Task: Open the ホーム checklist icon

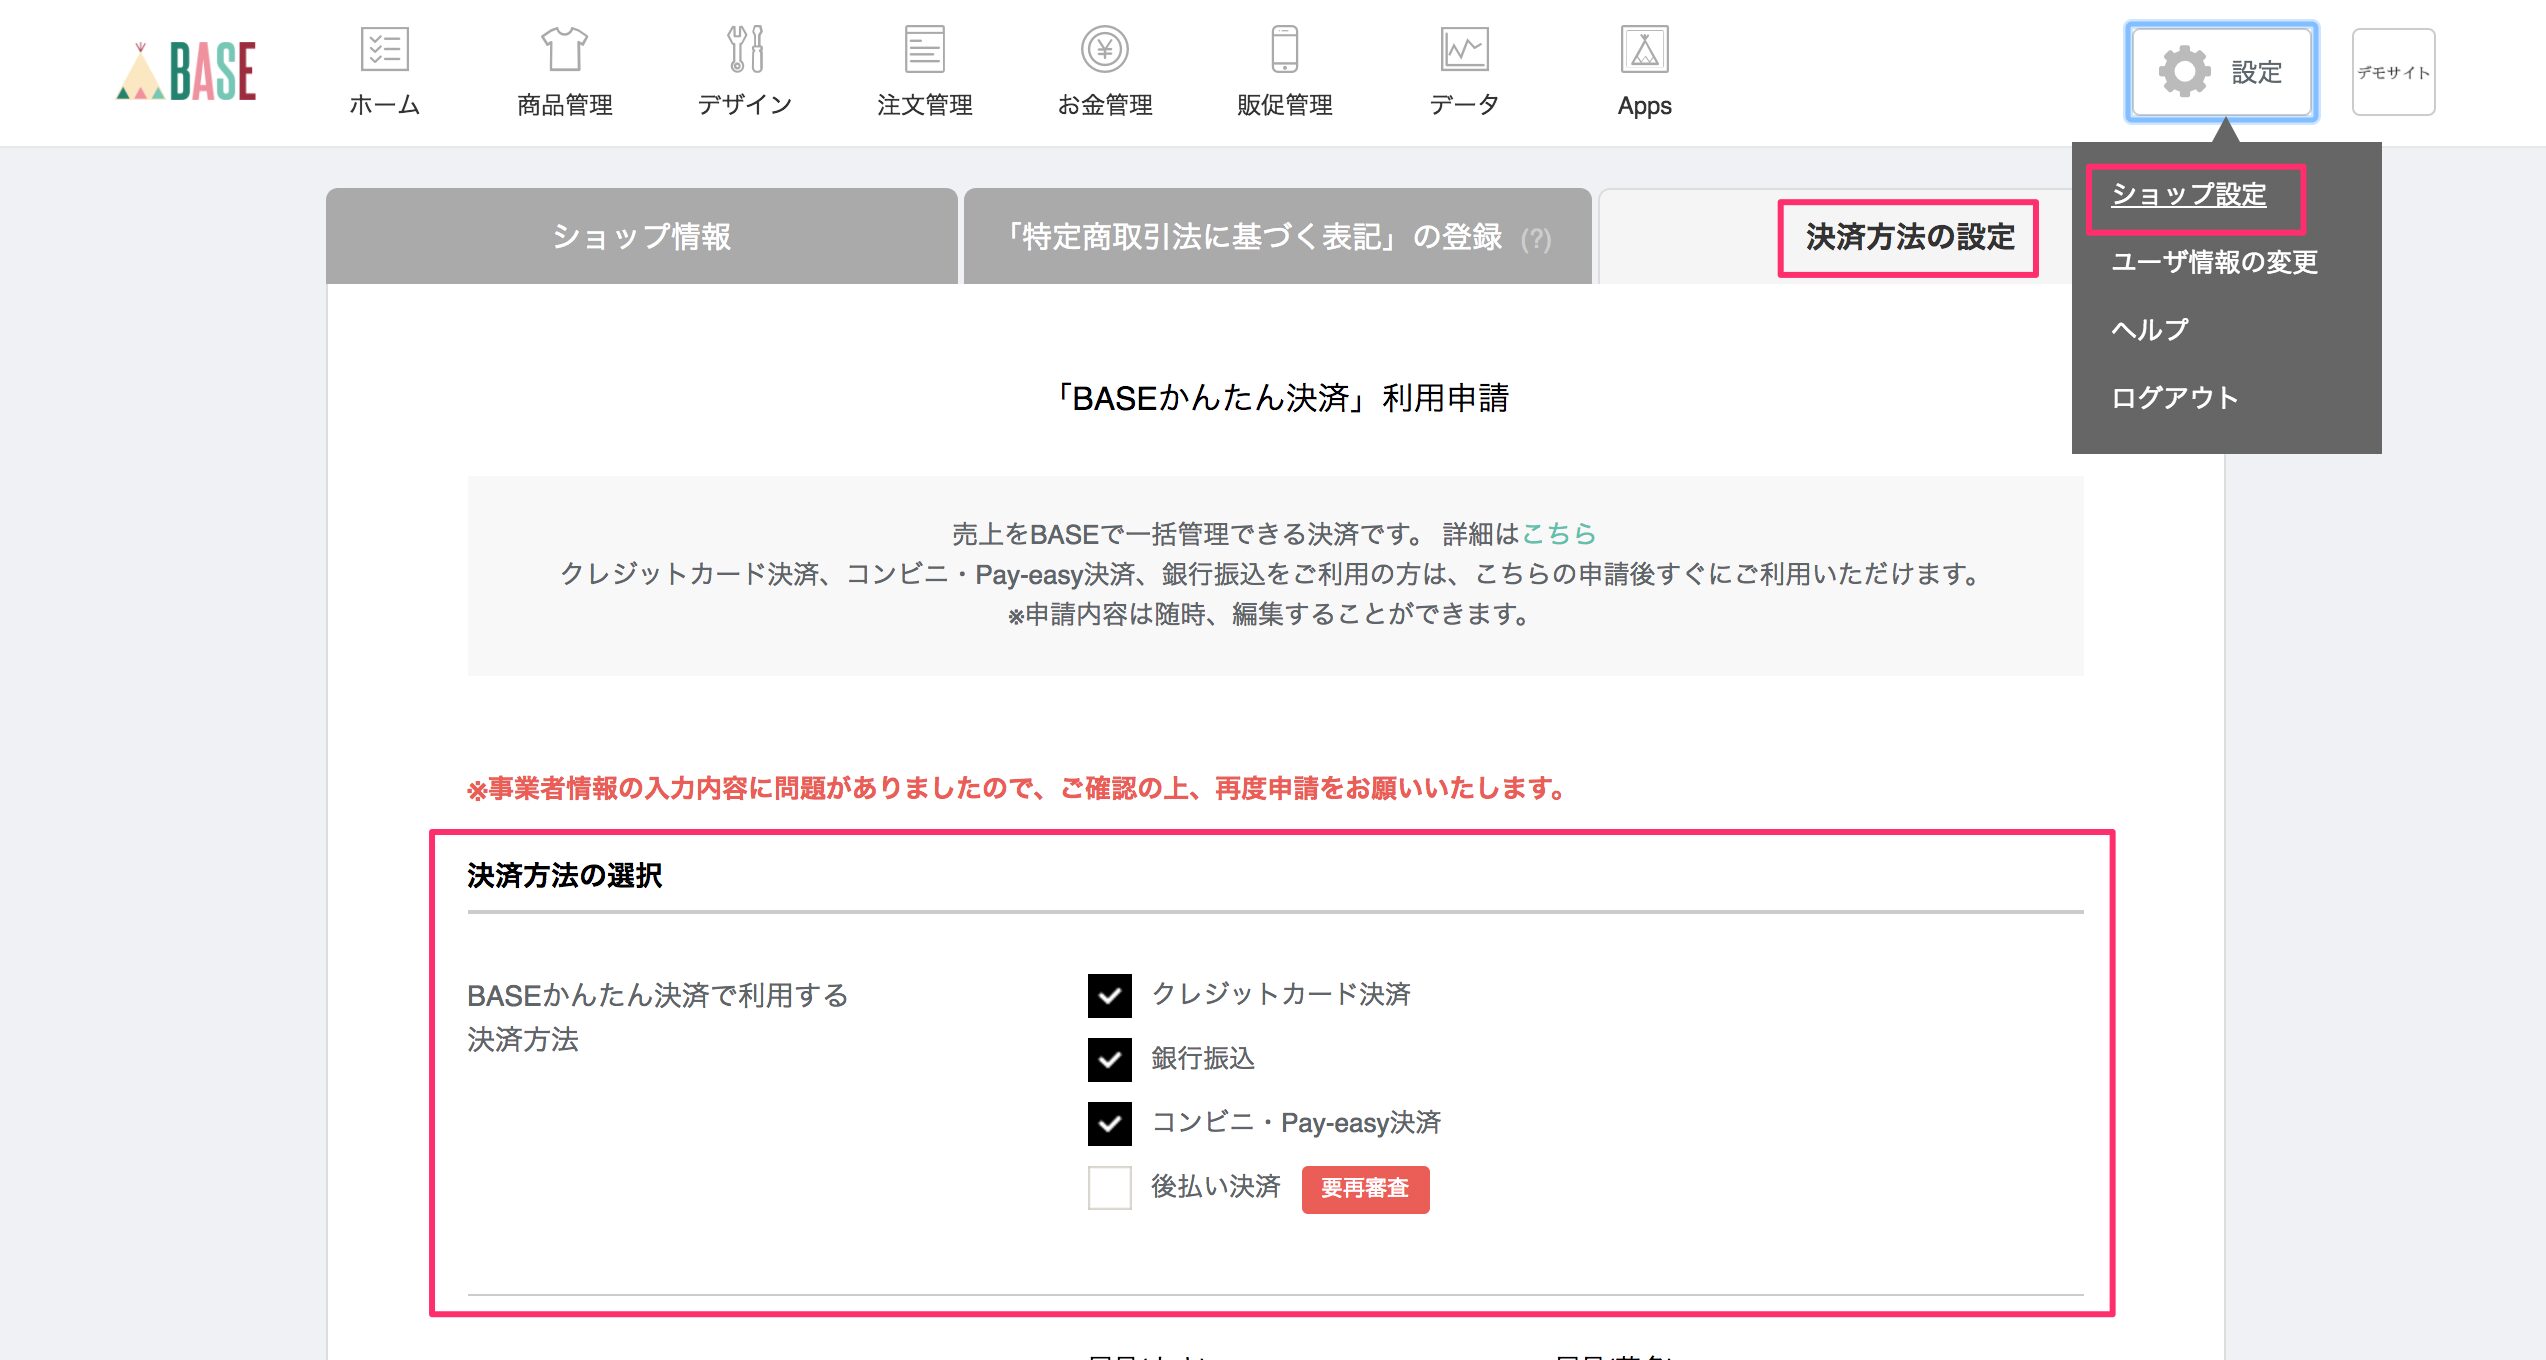Action: [385, 50]
